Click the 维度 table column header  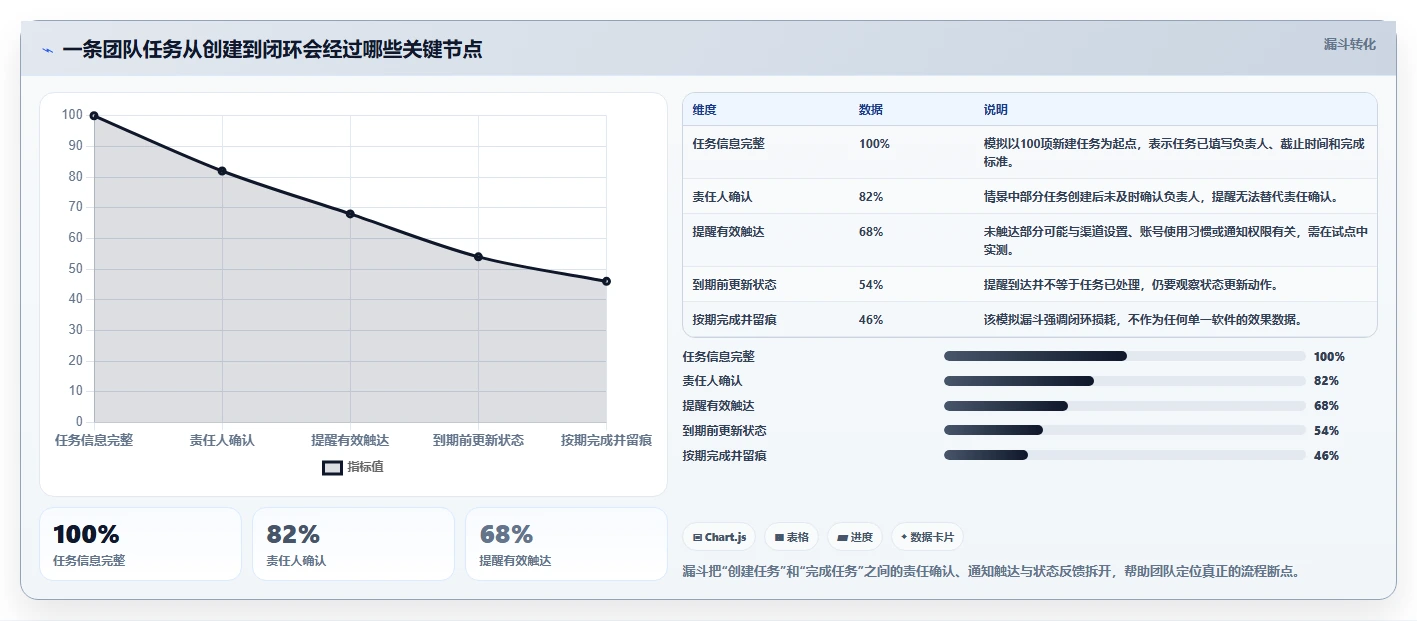coord(704,110)
